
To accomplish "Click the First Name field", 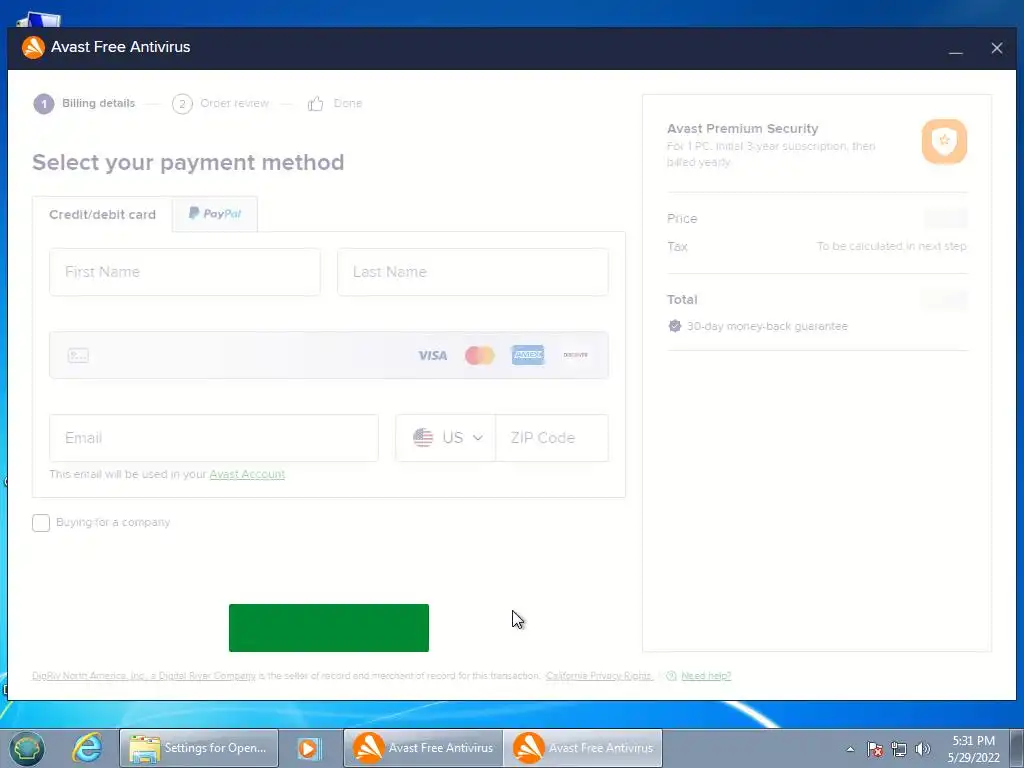I will pos(185,272).
